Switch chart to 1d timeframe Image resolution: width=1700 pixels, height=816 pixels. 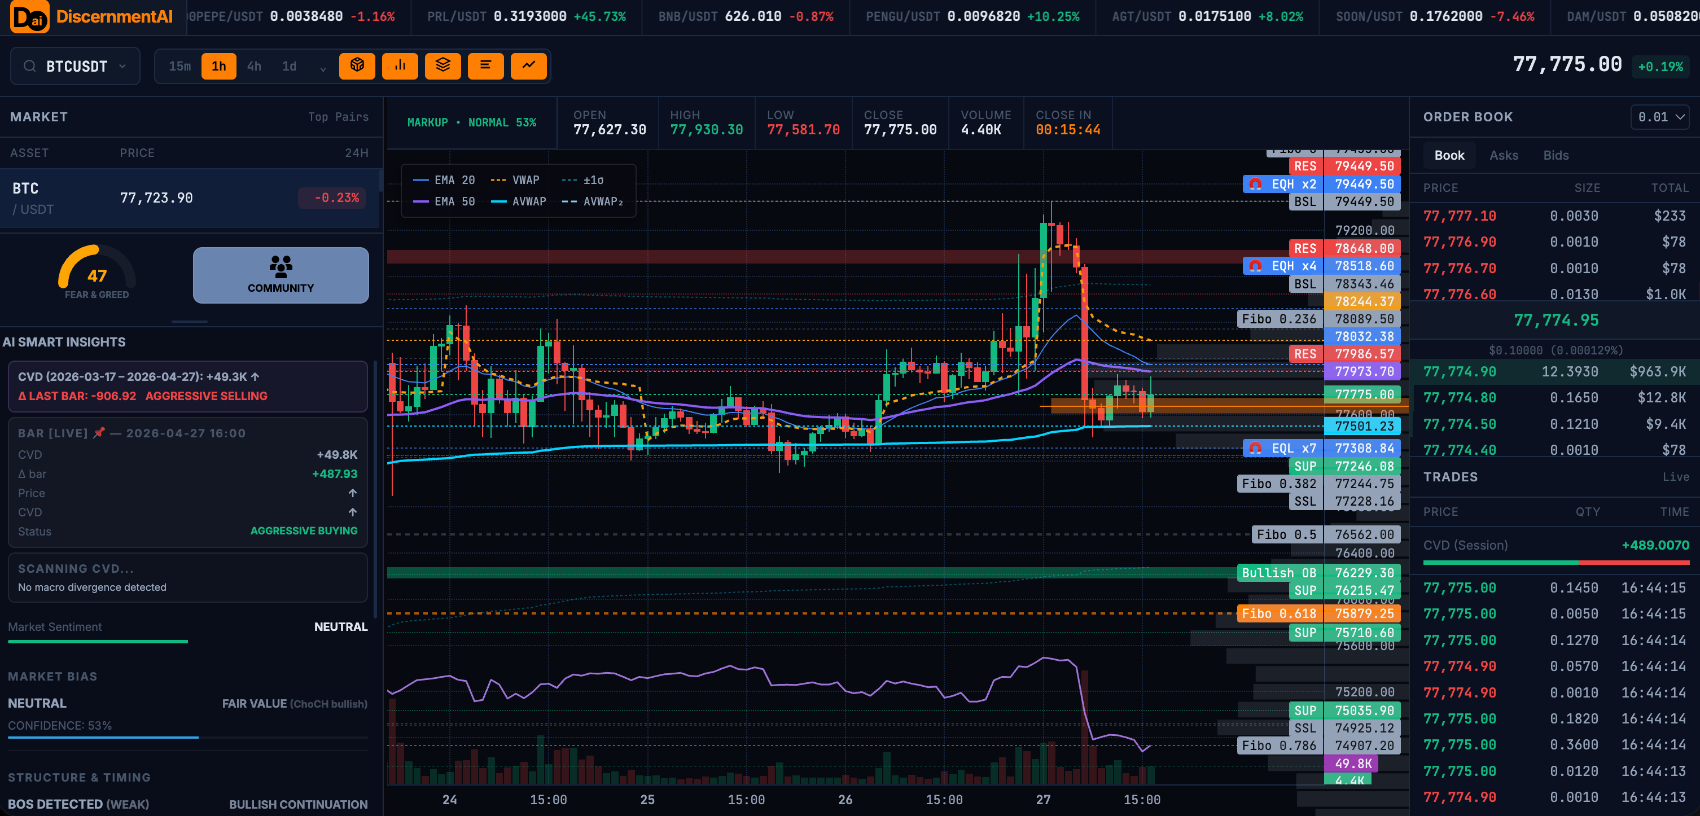coord(289,67)
